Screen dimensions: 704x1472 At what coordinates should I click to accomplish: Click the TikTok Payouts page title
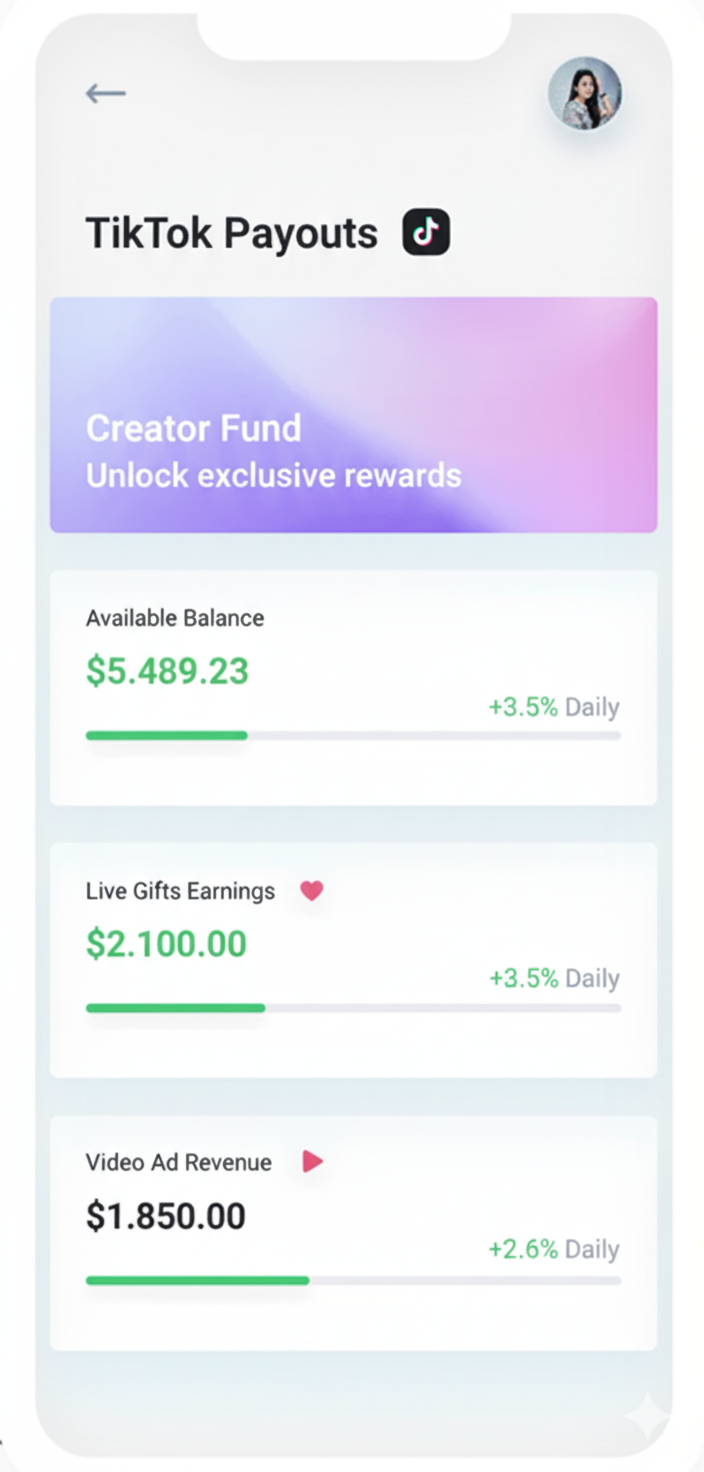(232, 233)
